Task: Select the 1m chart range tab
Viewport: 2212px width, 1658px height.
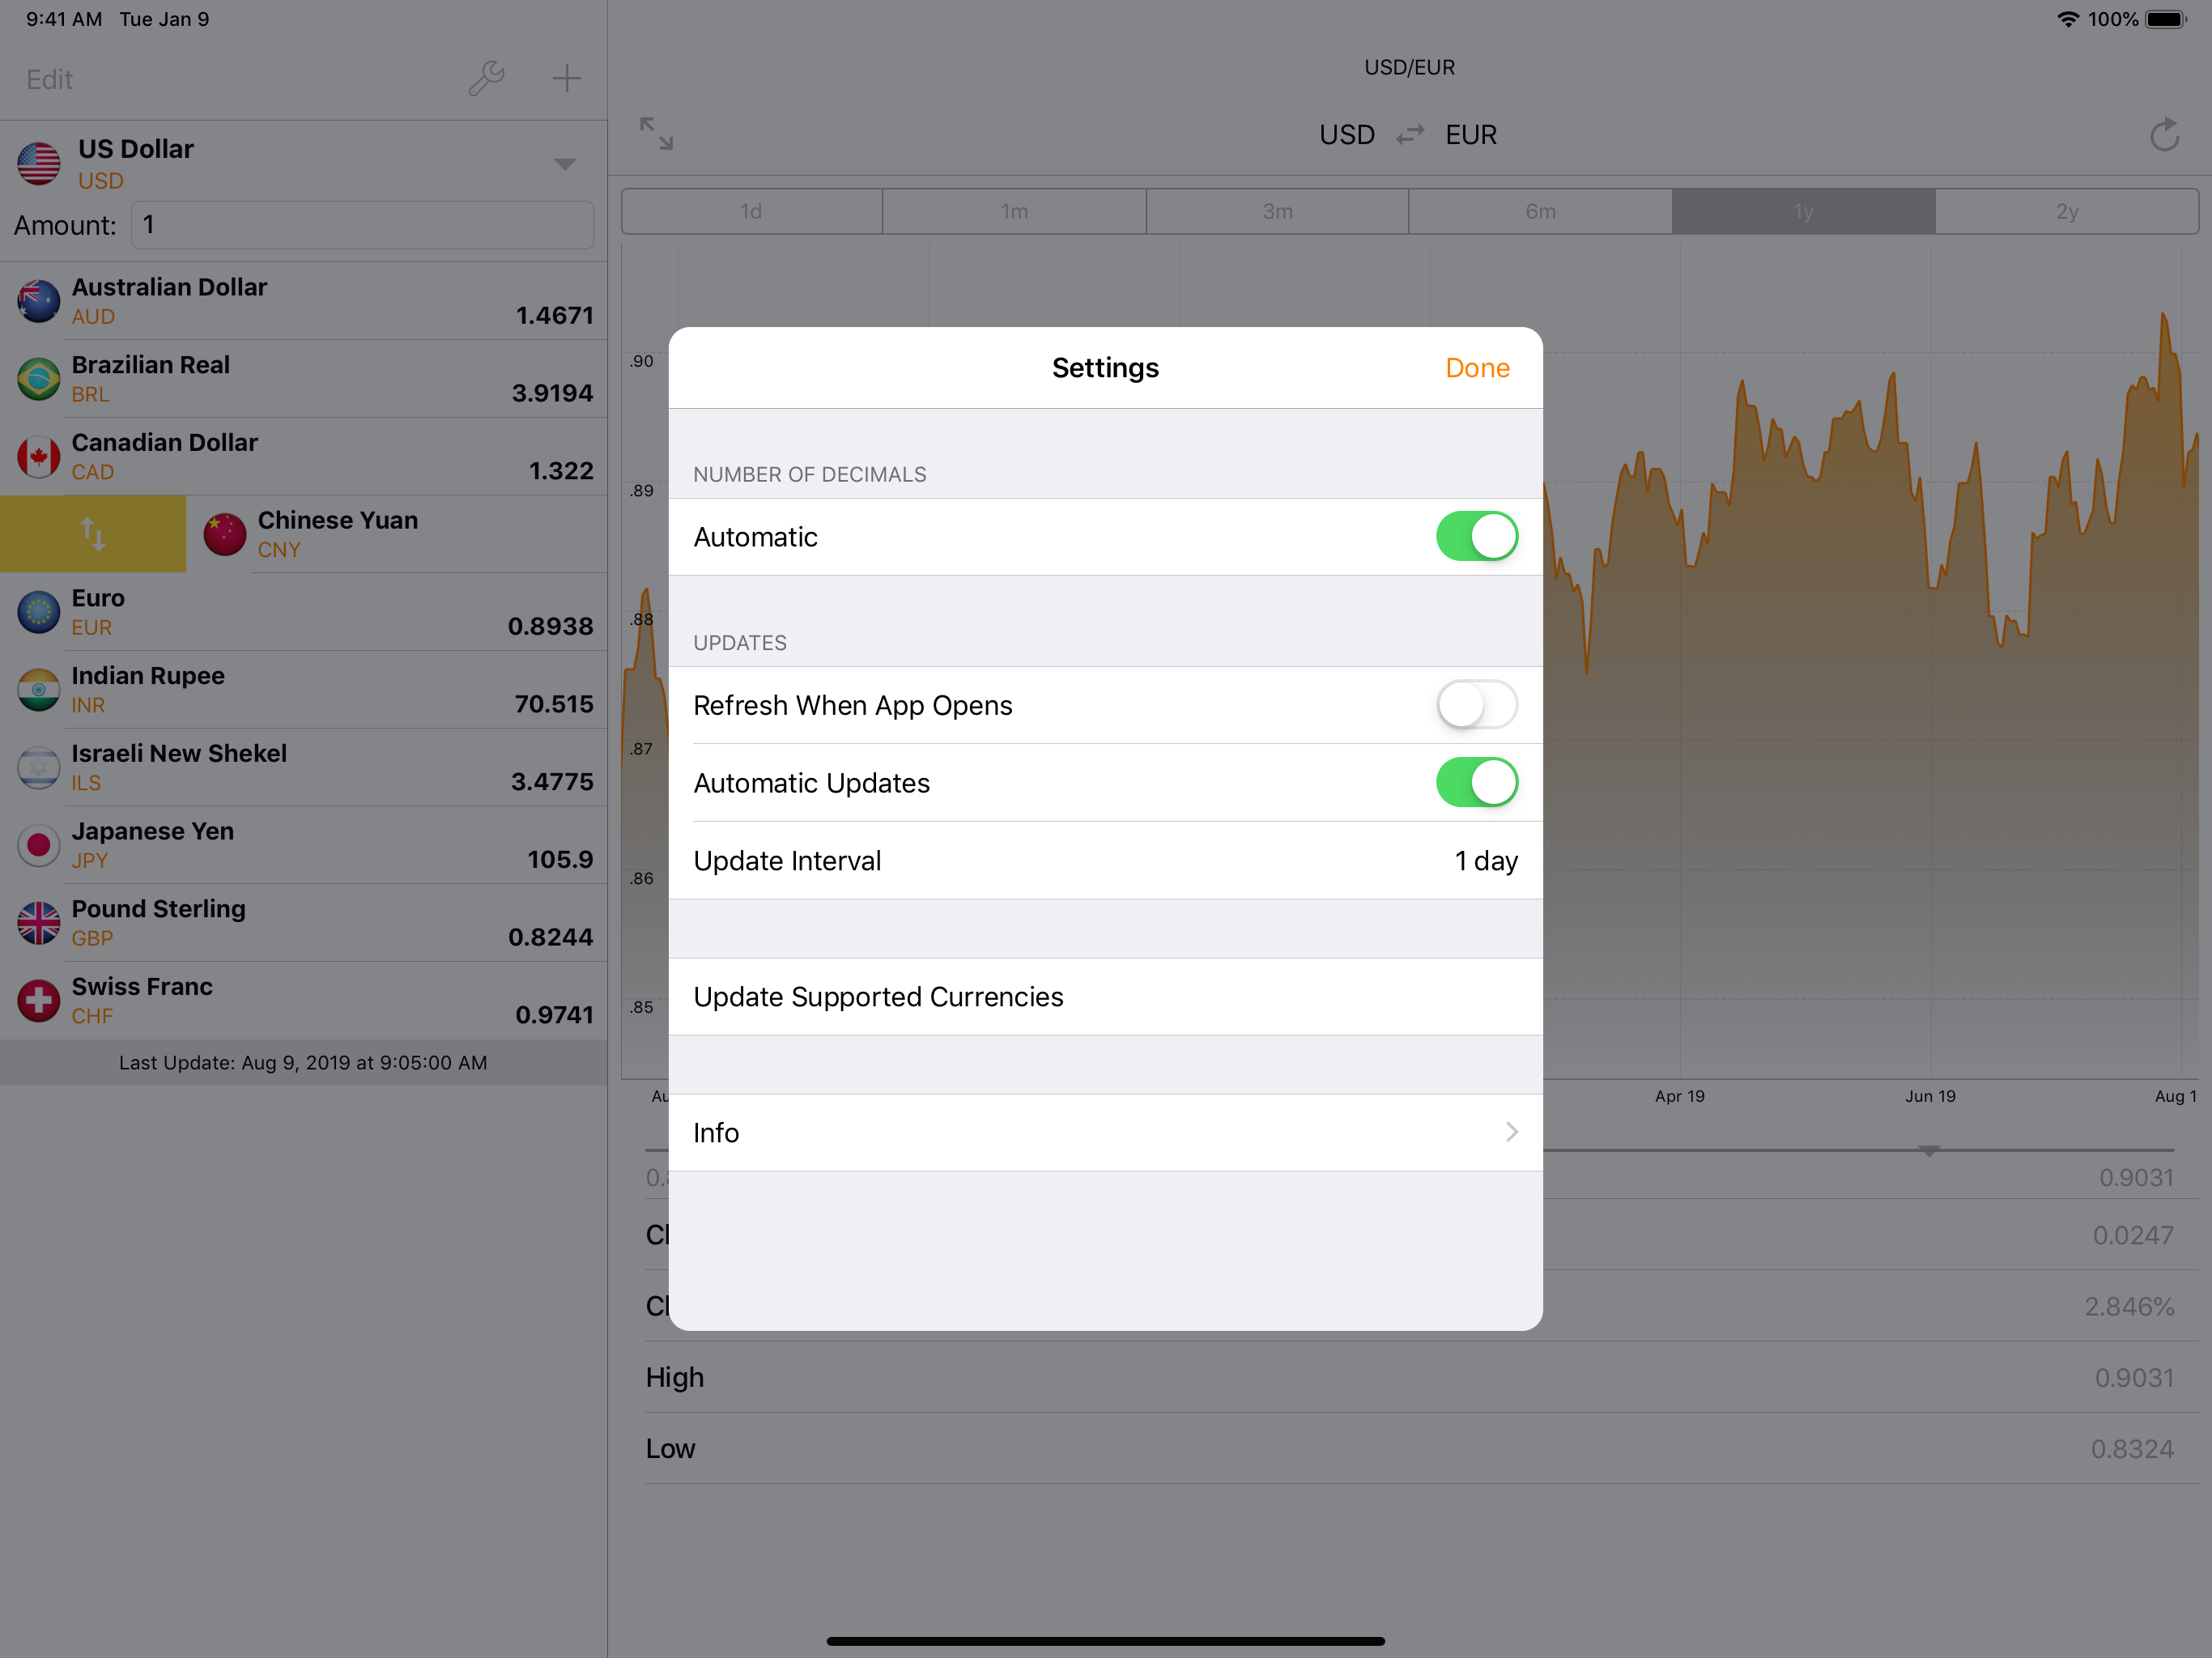Action: click(1014, 211)
